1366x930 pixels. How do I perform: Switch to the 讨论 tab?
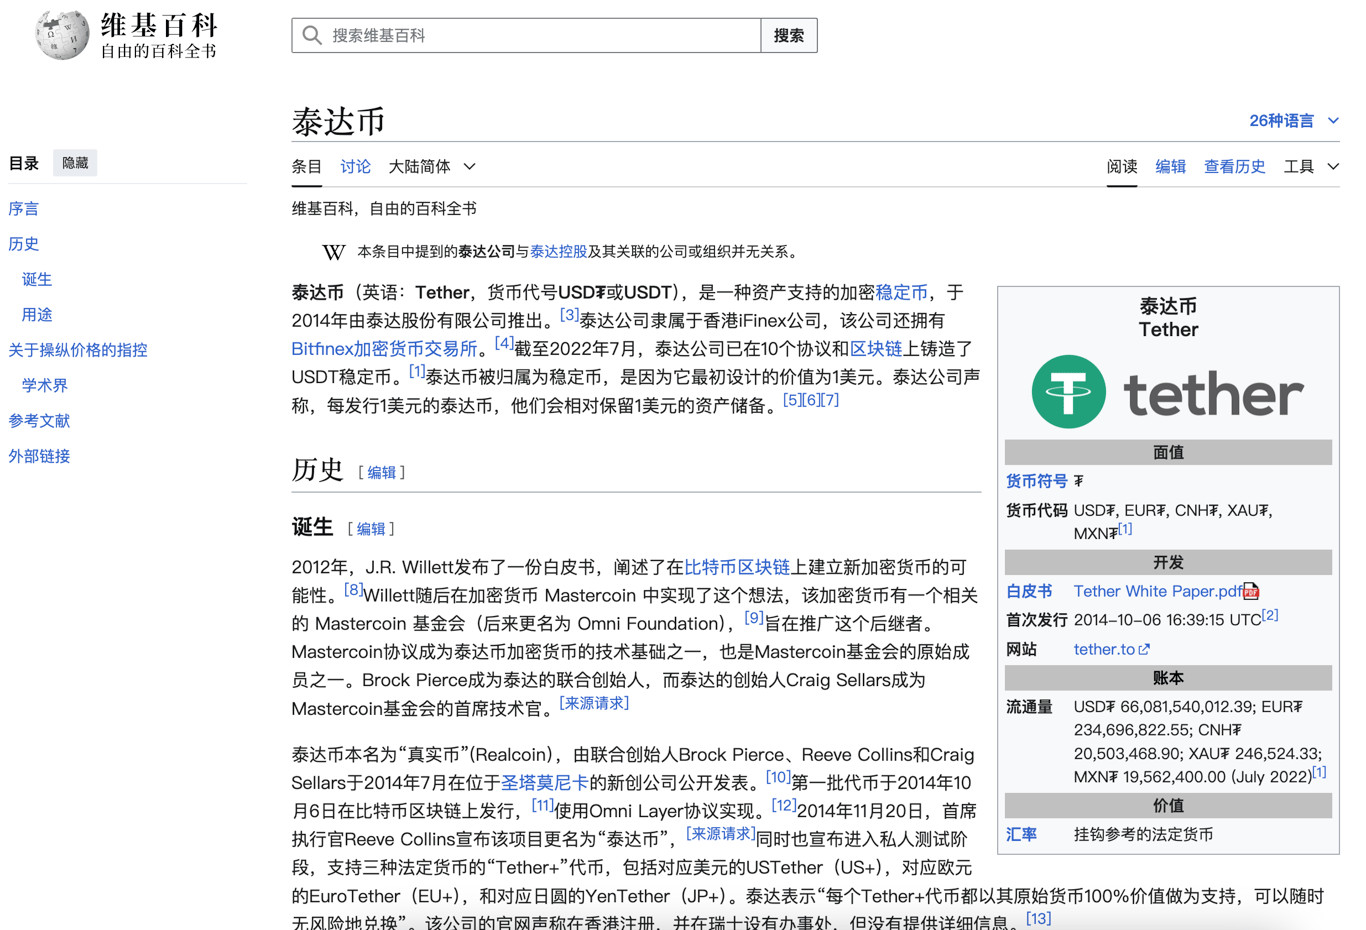point(355,167)
